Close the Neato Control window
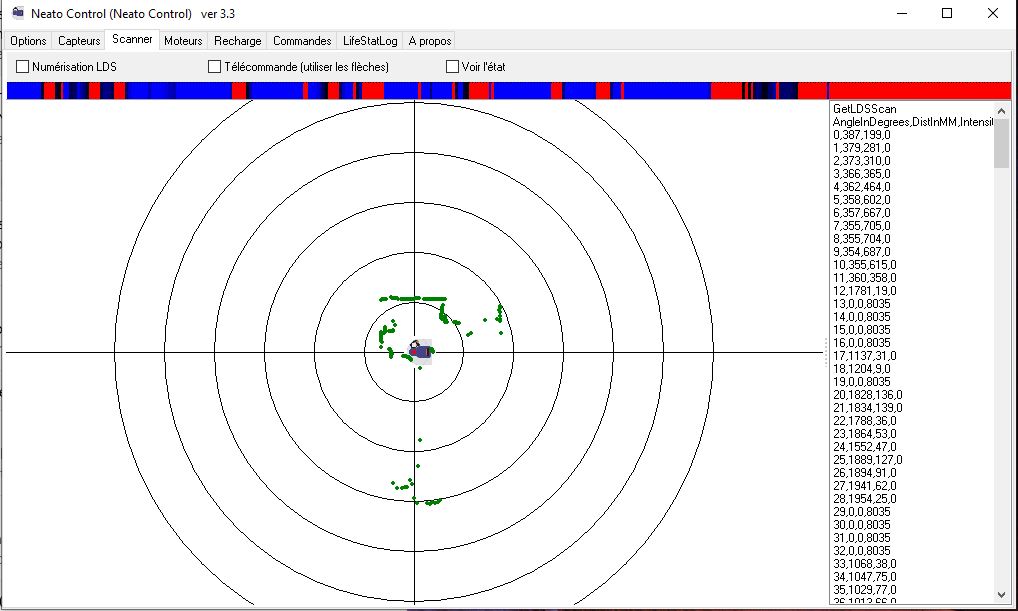 (993, 14)
